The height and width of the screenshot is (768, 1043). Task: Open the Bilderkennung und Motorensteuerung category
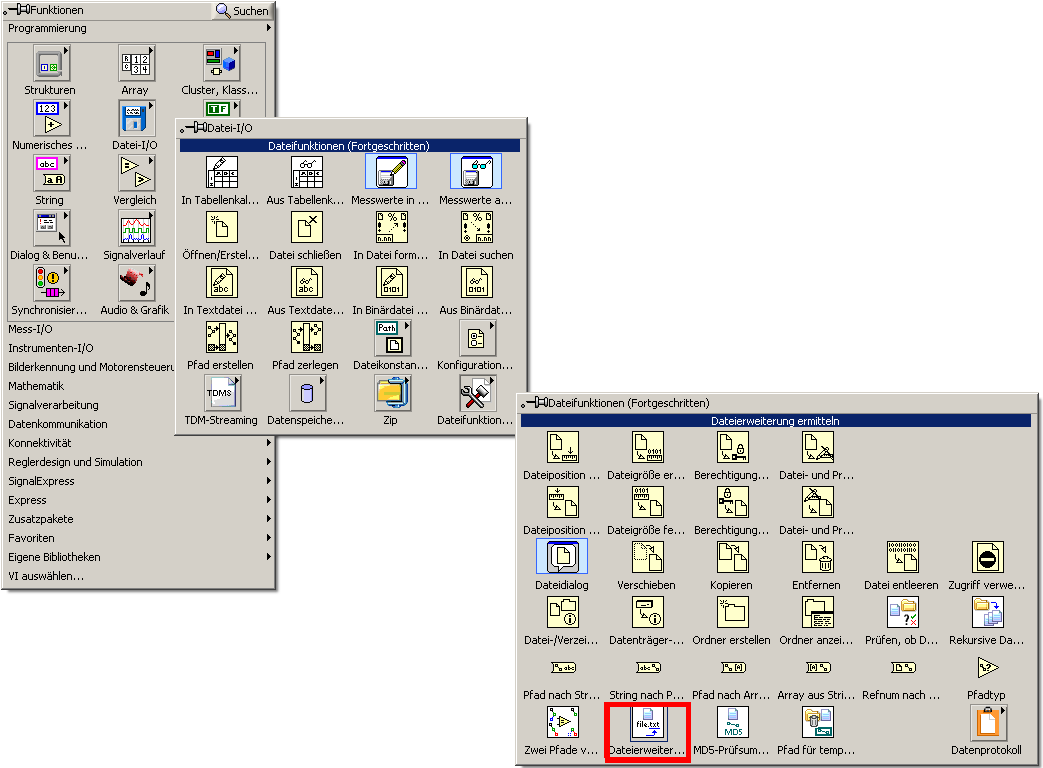point(90,366)
